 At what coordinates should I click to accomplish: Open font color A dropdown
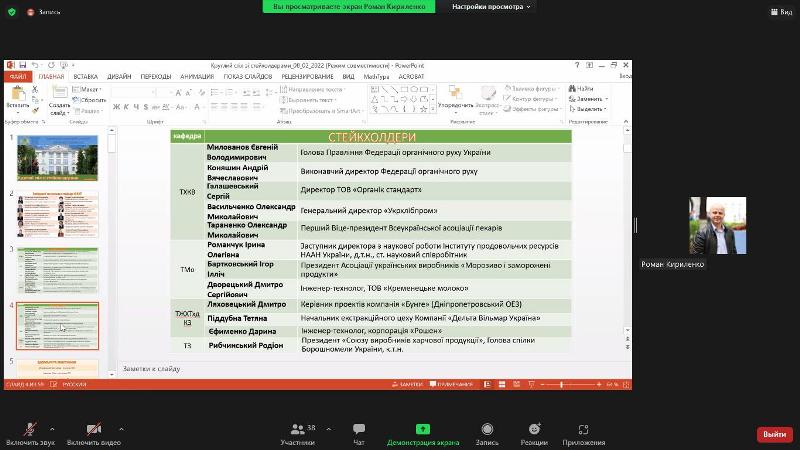click(198, 107)
